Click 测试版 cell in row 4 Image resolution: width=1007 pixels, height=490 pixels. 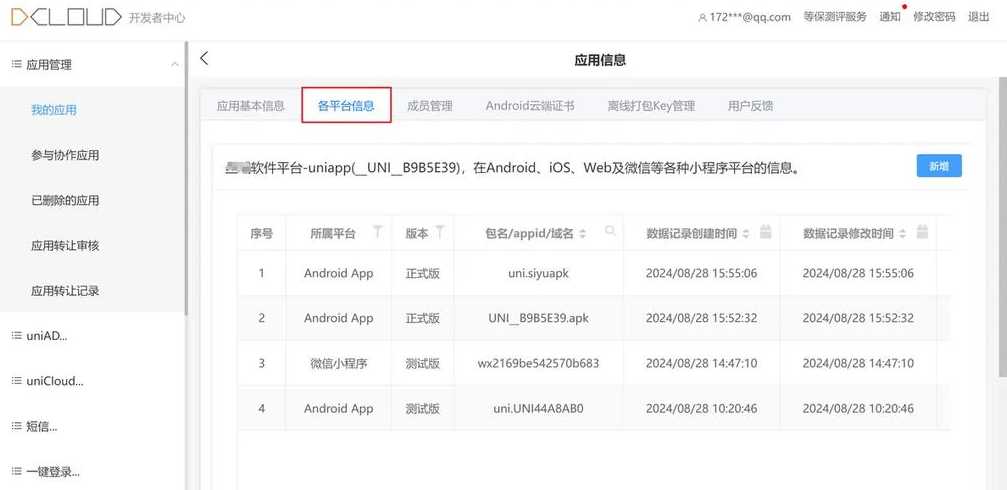coord(423,408)
